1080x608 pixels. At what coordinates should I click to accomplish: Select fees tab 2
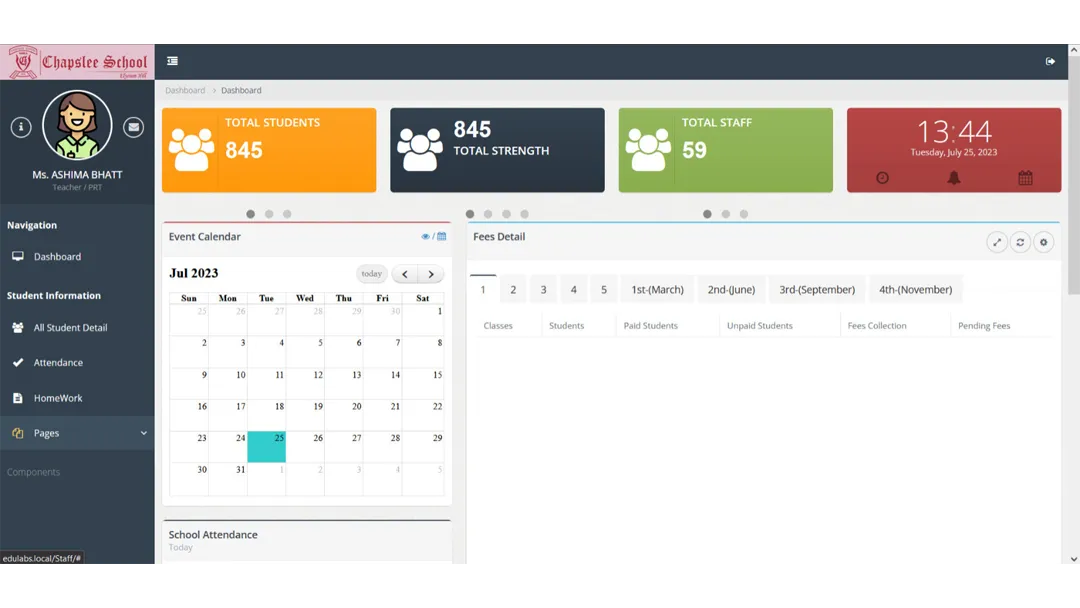(x=513, y=290)
